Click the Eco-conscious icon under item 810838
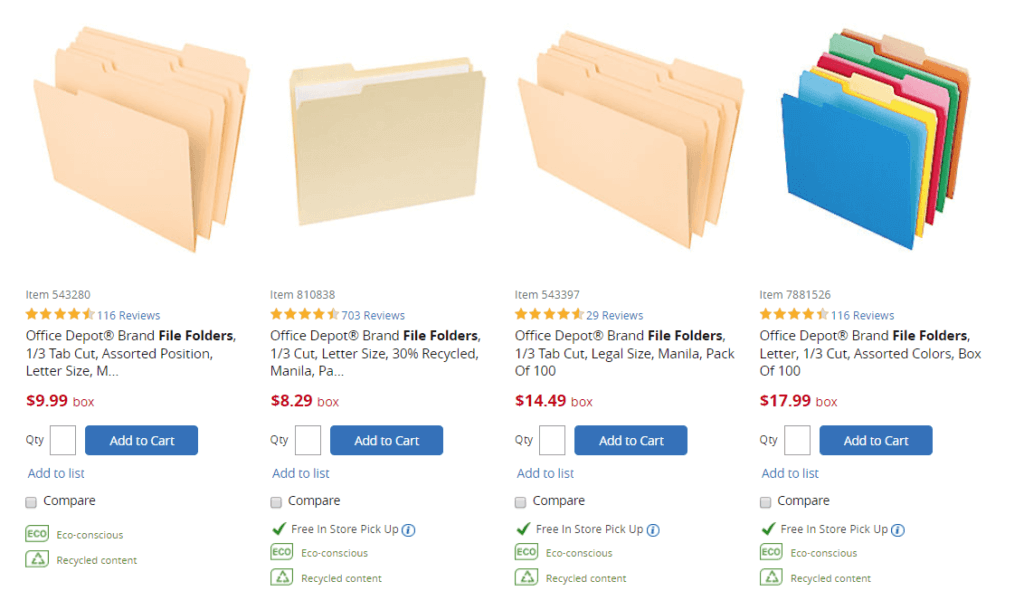The width and height of the screenshot is (1024, 610). coord(281,552)
